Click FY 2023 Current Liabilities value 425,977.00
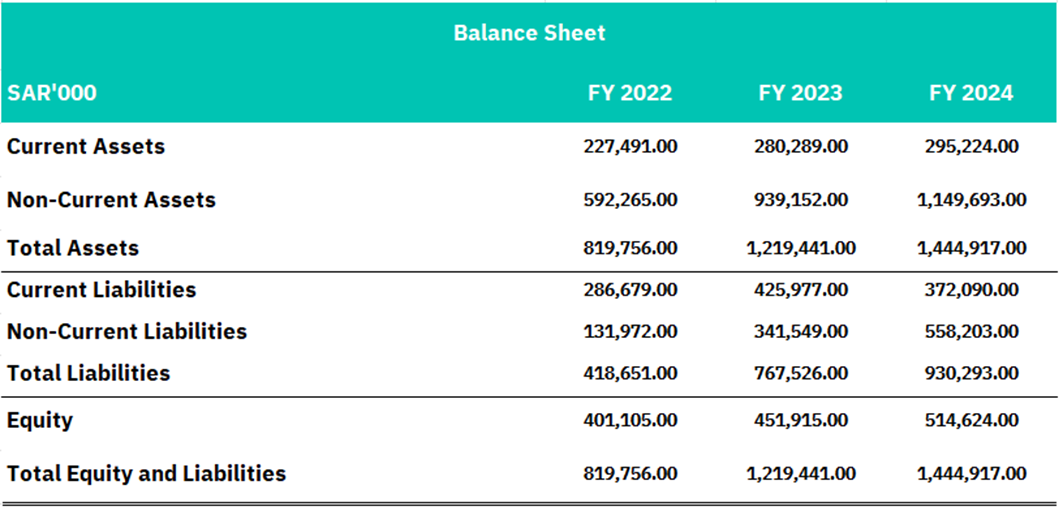The image size is (1063, 515). (800, 290)
